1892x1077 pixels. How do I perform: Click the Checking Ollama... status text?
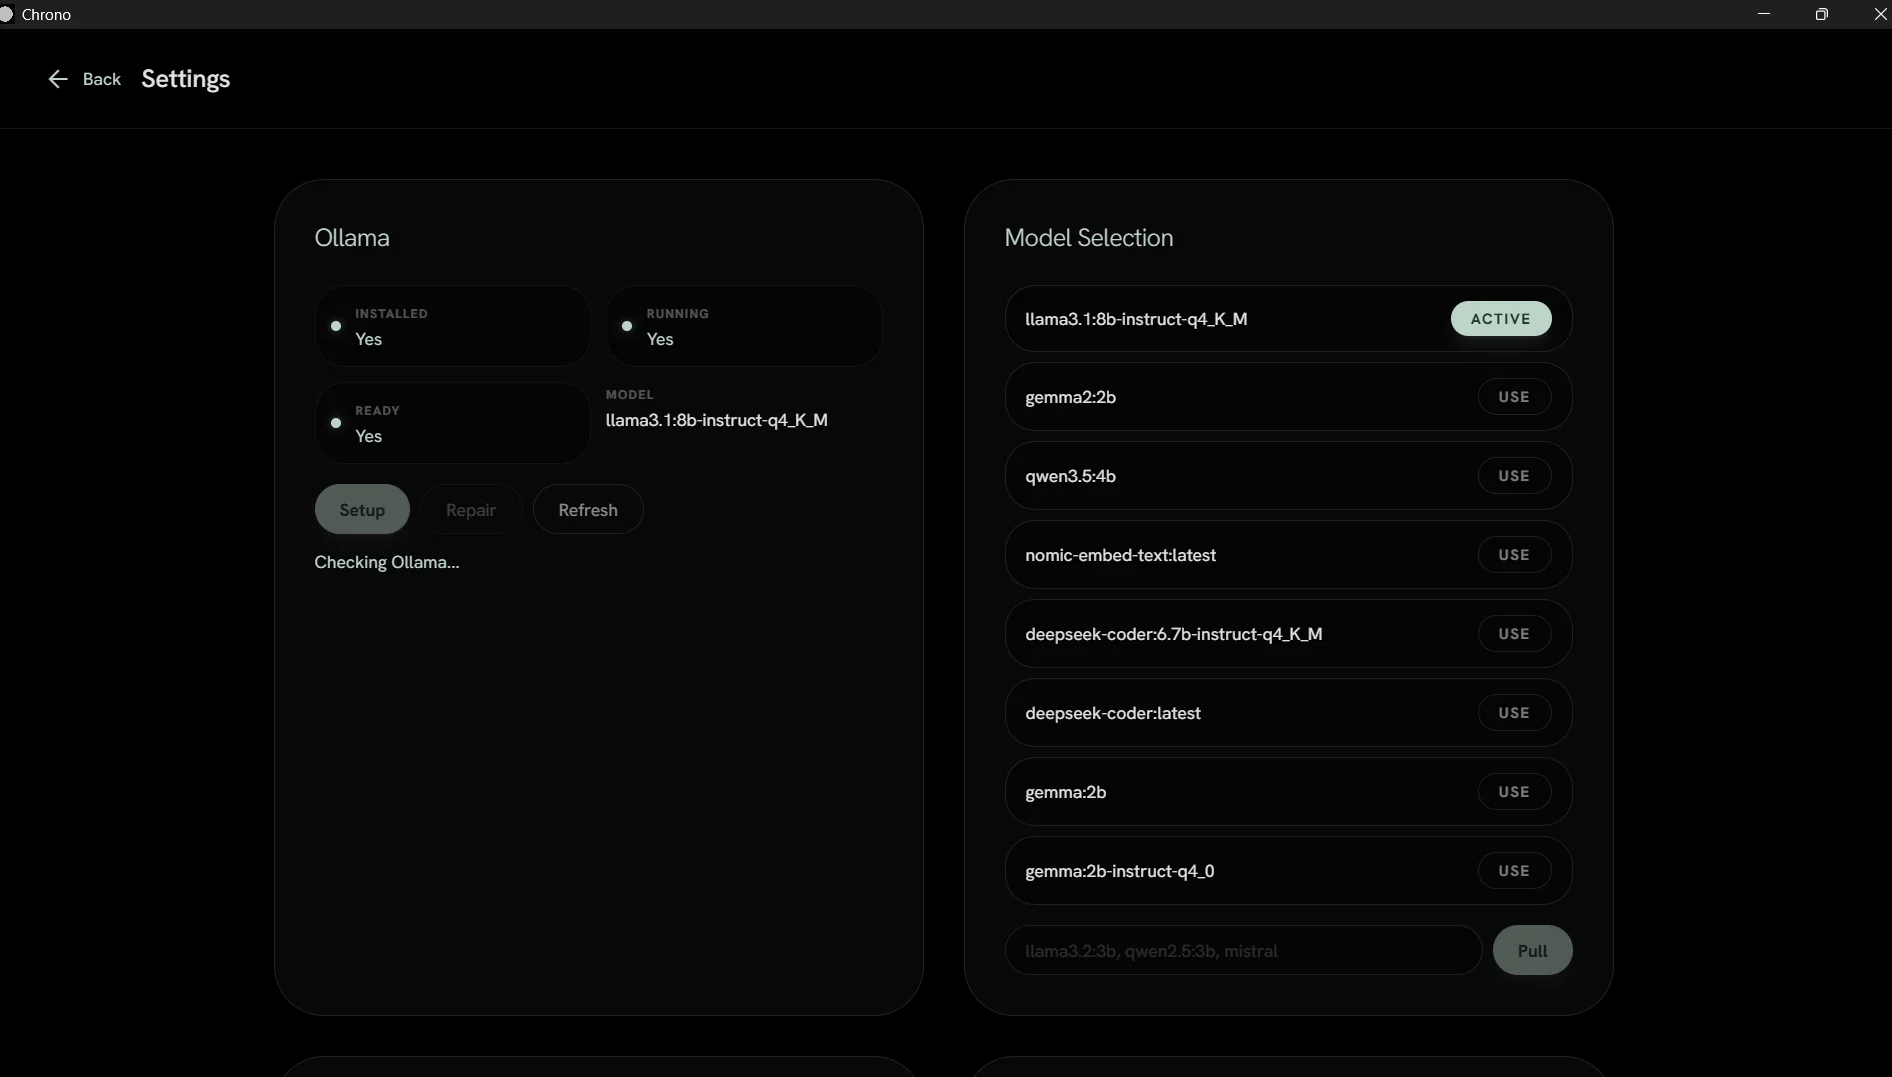[387, 562]
